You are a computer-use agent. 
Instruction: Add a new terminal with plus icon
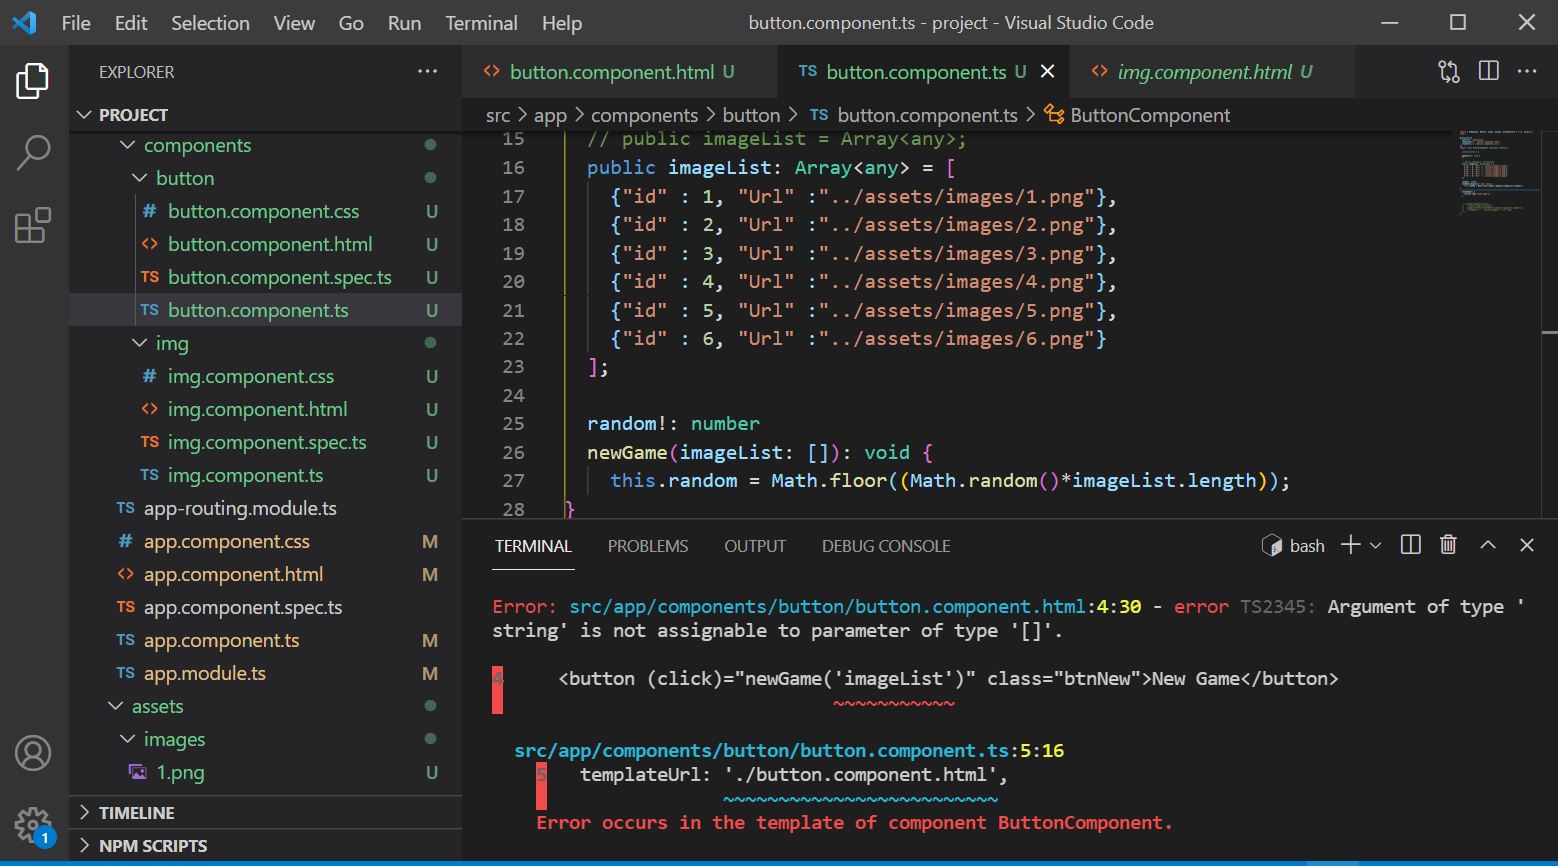tap(1350, 545)
